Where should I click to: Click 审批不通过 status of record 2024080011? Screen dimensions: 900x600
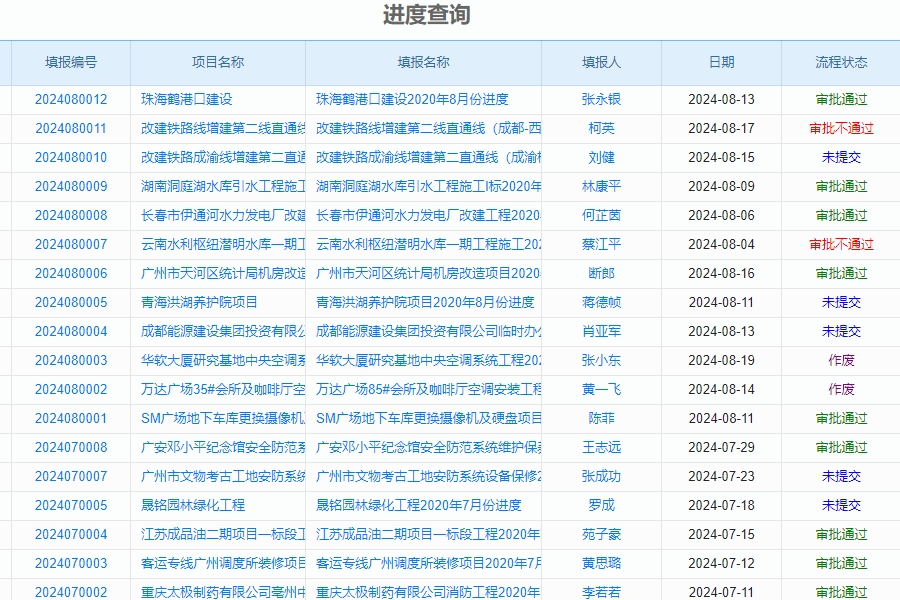click(x=841, y=128)
